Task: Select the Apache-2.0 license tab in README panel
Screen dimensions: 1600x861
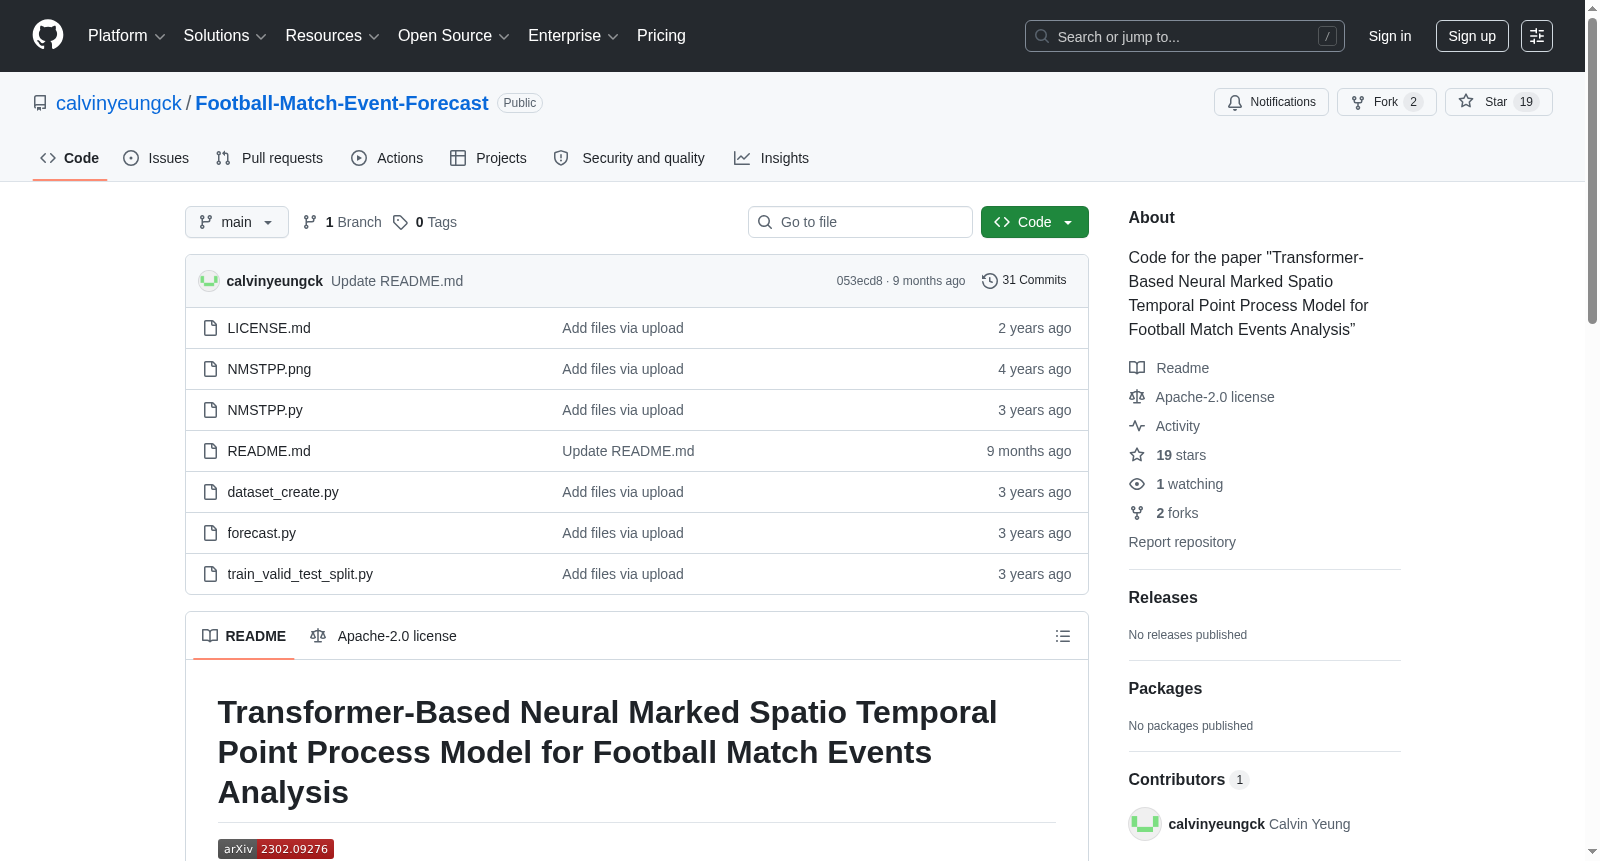Action: (383, 636)
